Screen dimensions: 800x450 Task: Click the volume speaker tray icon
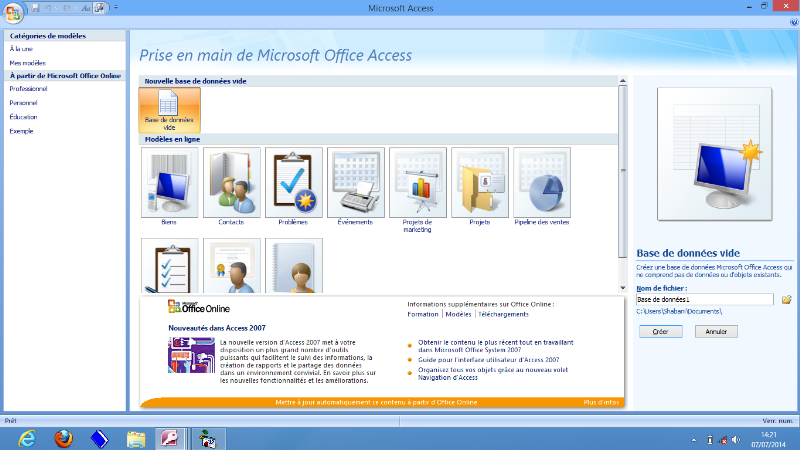tap(736, 440)
